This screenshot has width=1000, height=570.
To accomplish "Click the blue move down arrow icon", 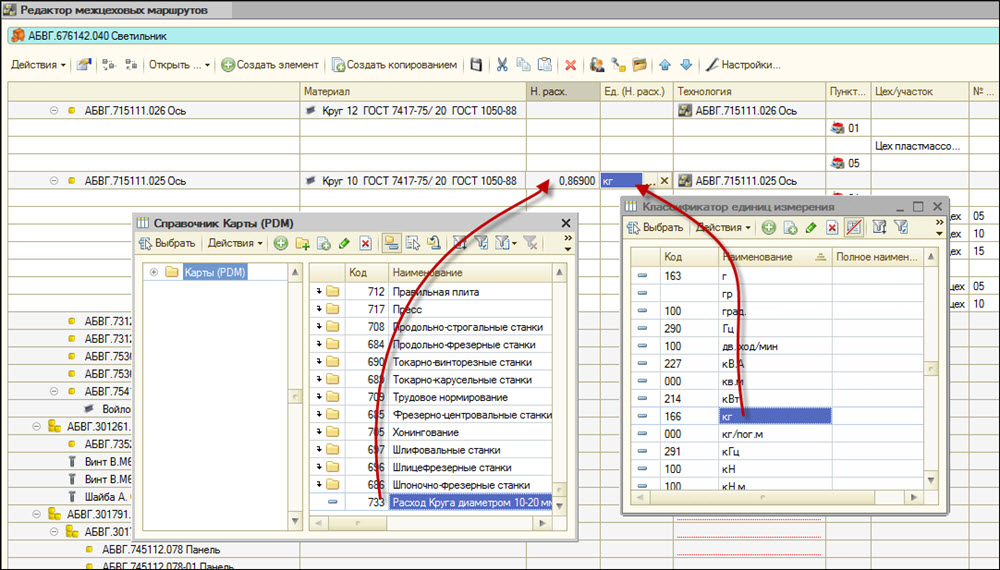I will (x=685, y=65).
